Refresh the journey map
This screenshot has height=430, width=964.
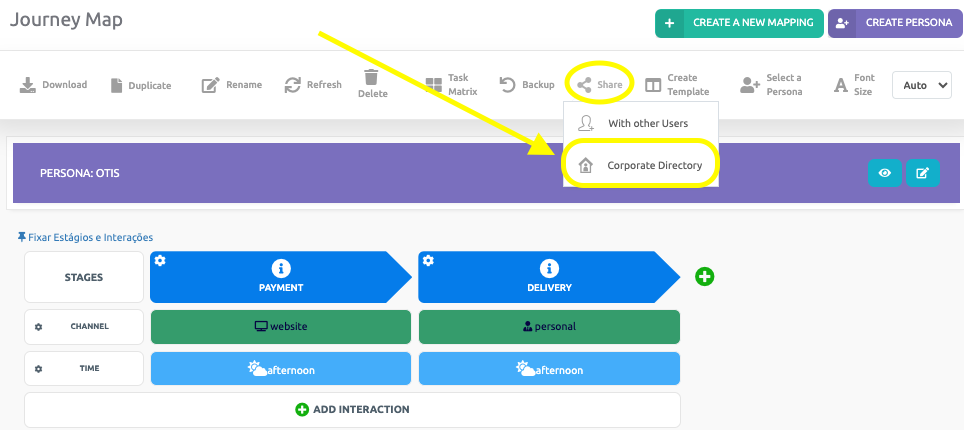(293, 85)
